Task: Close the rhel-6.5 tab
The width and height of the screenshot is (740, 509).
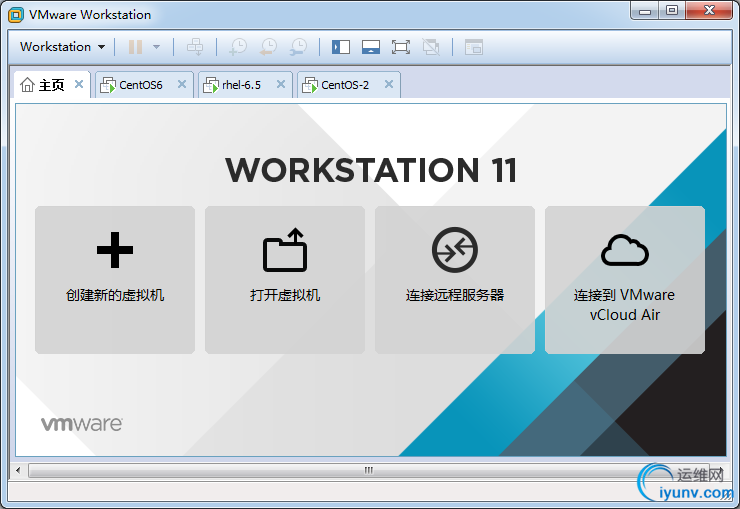Action: [x=281, y=84]
